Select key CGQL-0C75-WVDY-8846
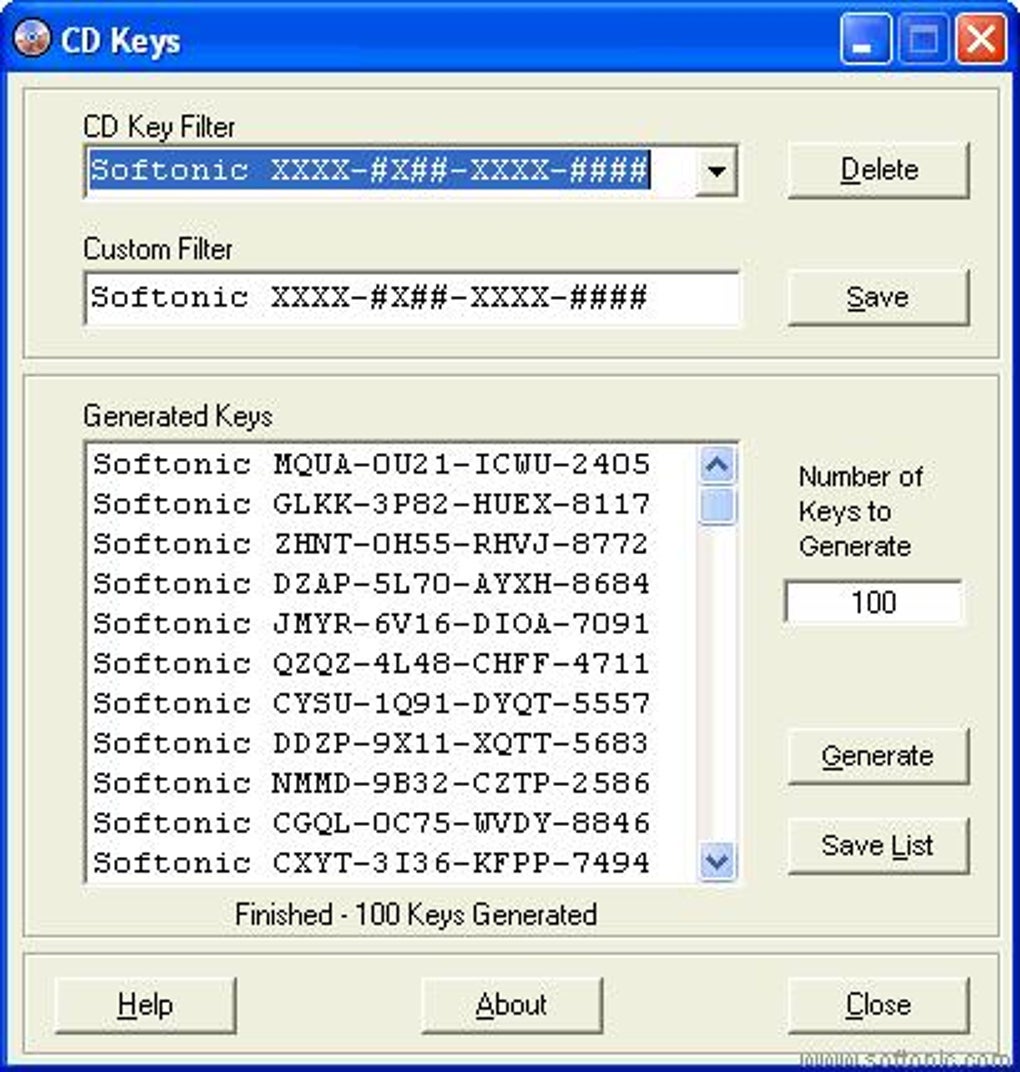Screen dimensions: 1020x1072 point(371,823)
